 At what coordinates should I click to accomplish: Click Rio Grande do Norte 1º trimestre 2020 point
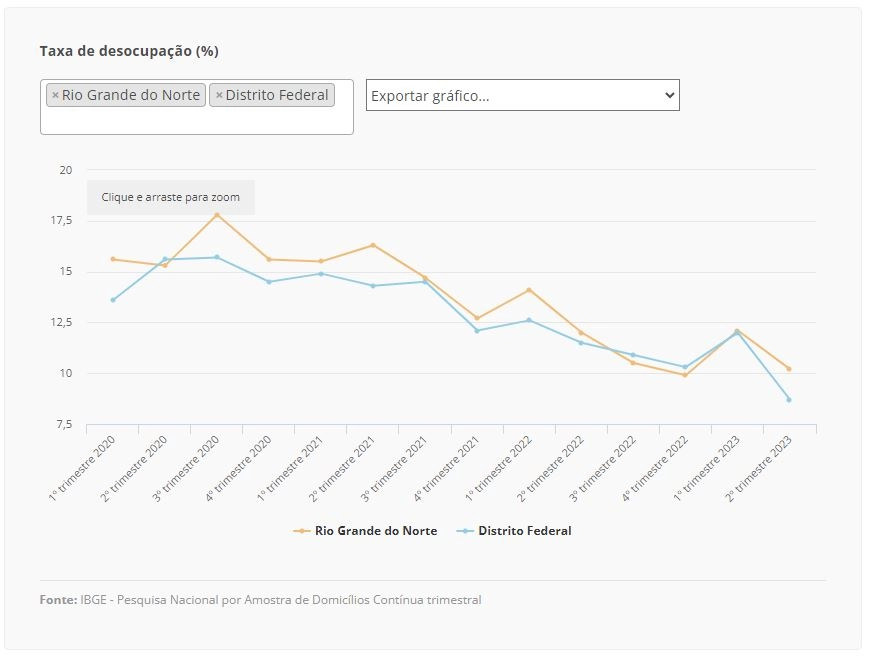pyautogui.click(x=113, y=259)
